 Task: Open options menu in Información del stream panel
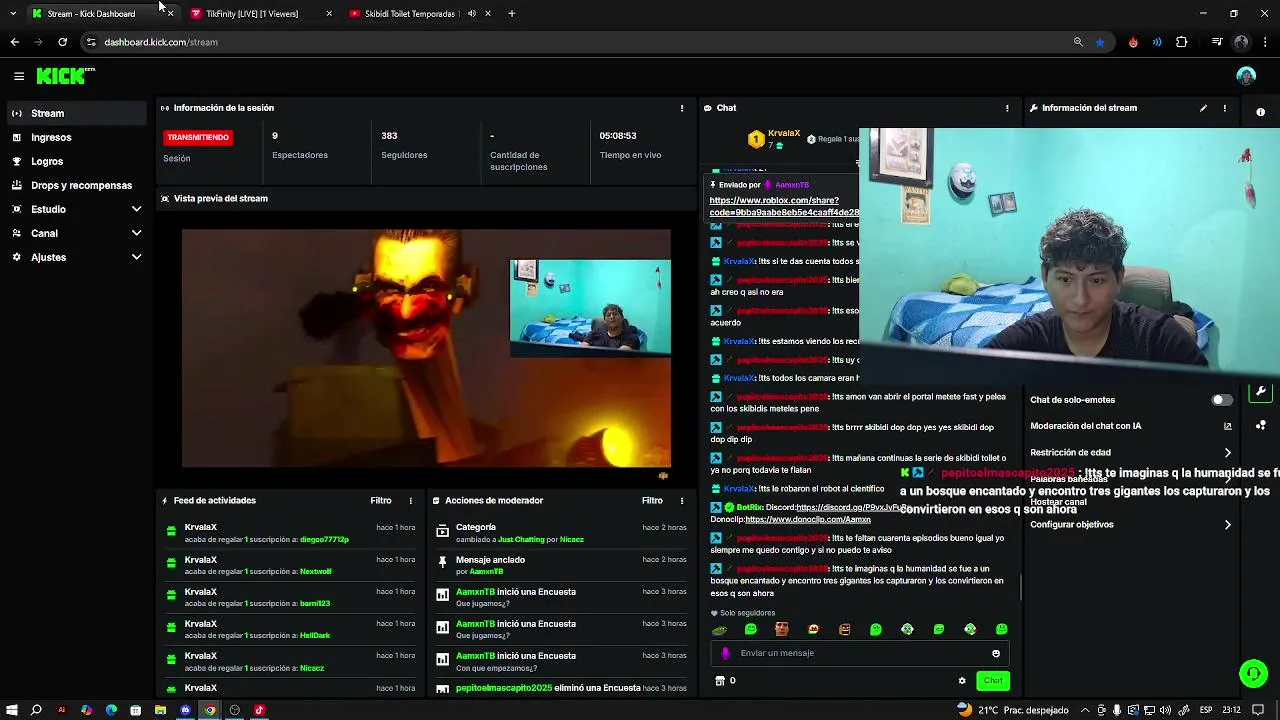click(1224, 108)
